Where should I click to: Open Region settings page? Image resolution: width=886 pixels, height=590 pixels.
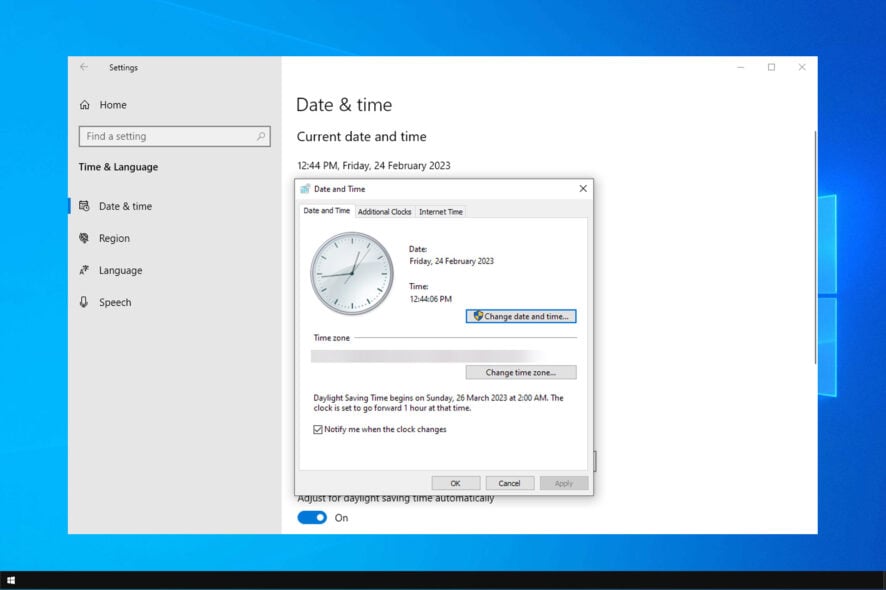(x=114, y=238)
